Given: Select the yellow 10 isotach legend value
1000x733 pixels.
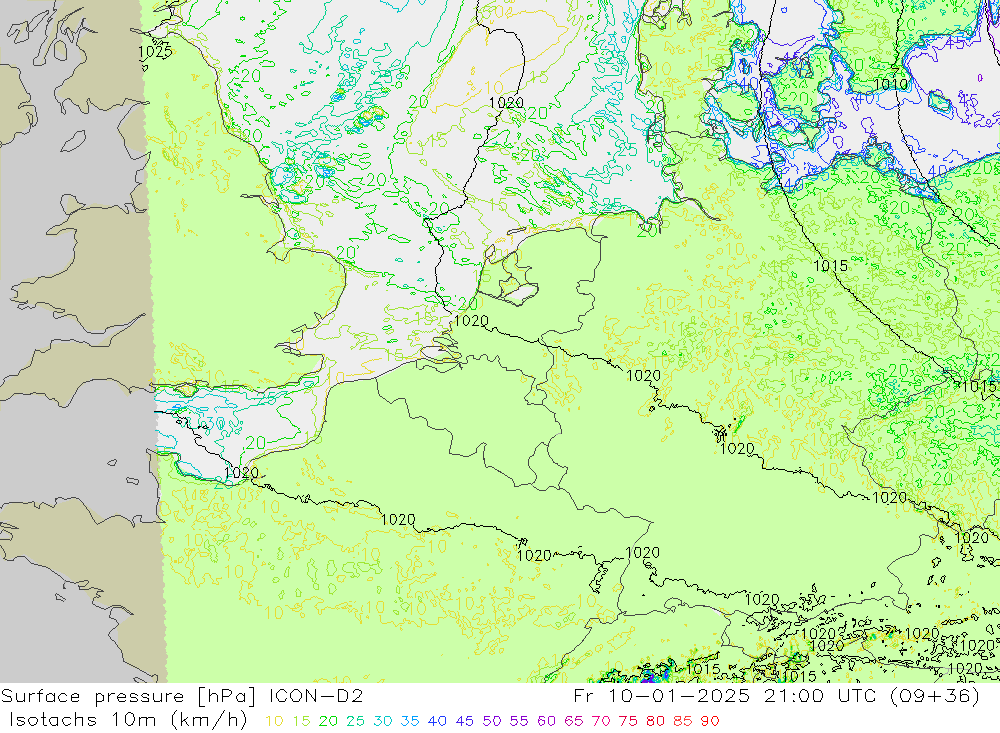Looking at the screenshot, I should coord(274,721).
